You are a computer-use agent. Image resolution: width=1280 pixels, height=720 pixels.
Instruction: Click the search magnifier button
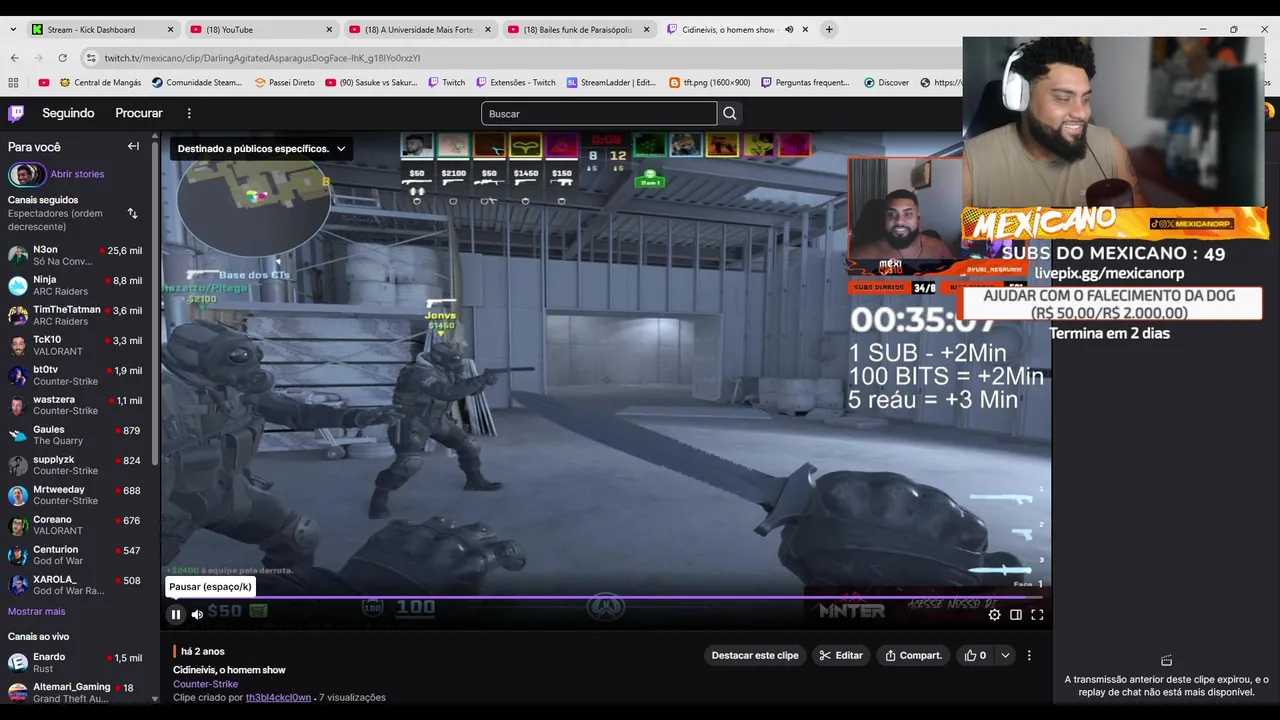pyautogui.click(x=730, y=113)
